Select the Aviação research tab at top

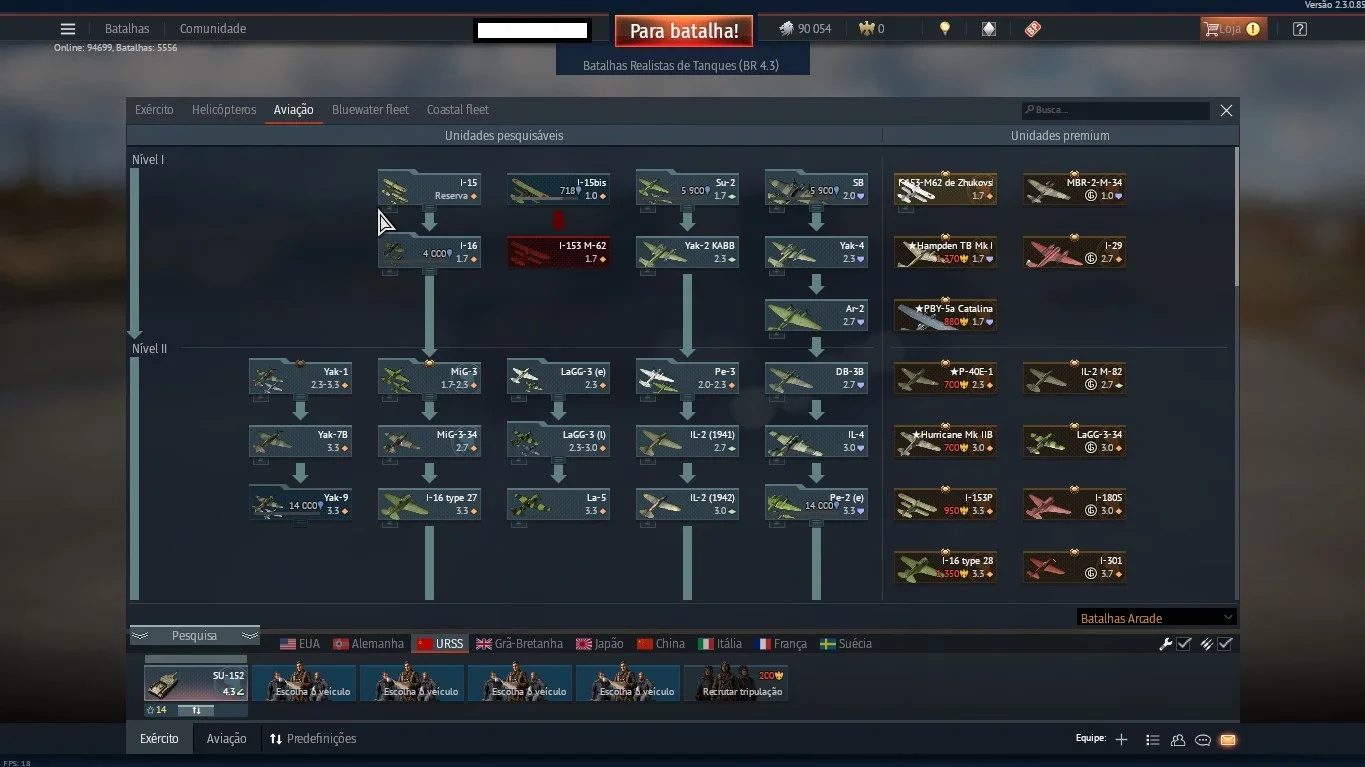[x=293, y=110]
